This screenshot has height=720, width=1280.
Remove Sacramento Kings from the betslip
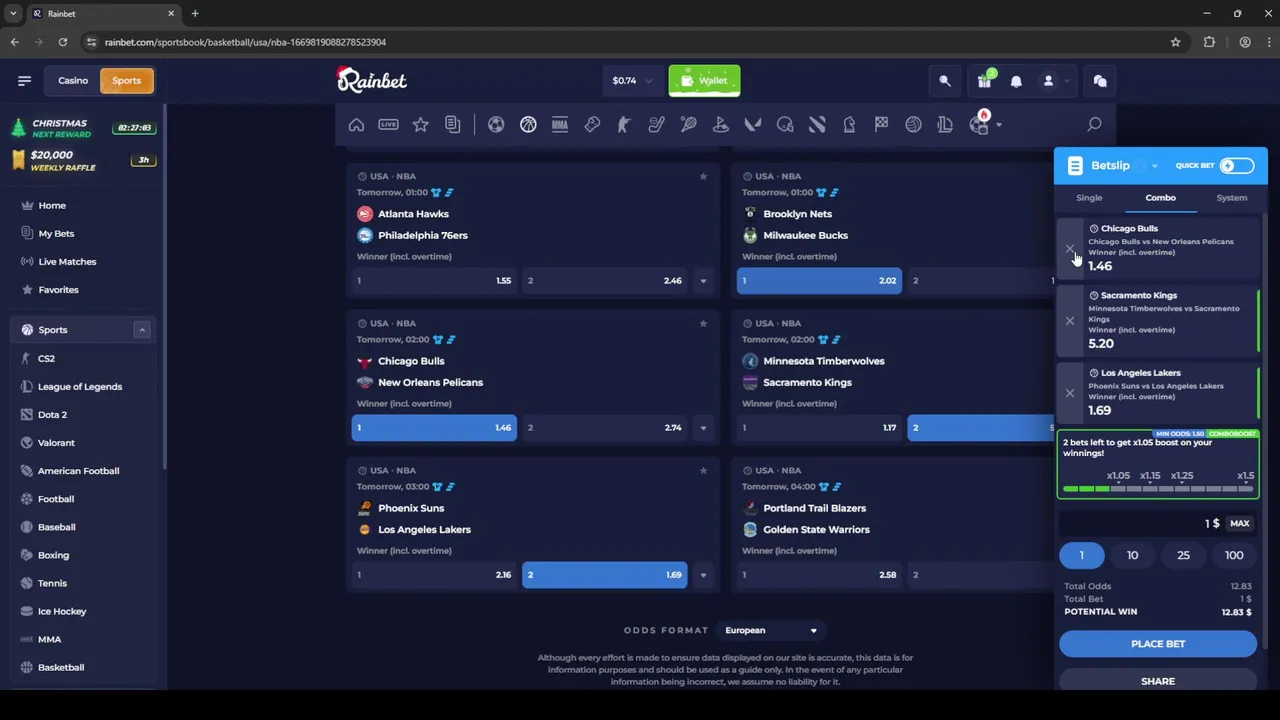tap(1069, 322)
